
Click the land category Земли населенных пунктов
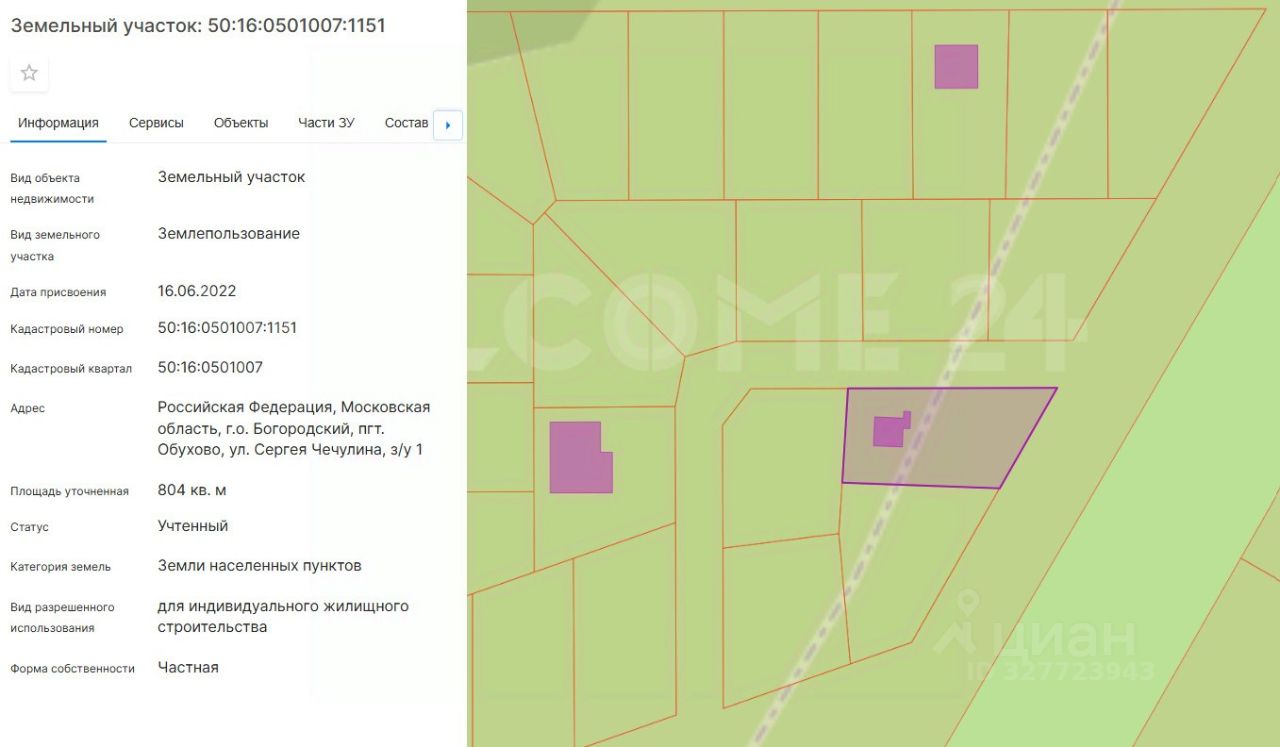(x=260, y=566)
